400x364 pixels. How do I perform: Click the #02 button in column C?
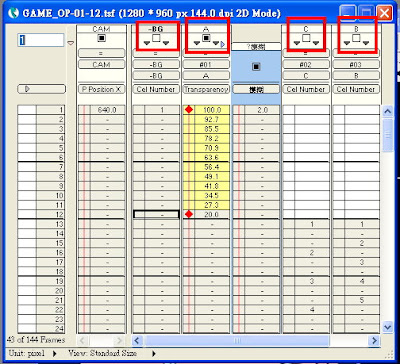(306, 64)
